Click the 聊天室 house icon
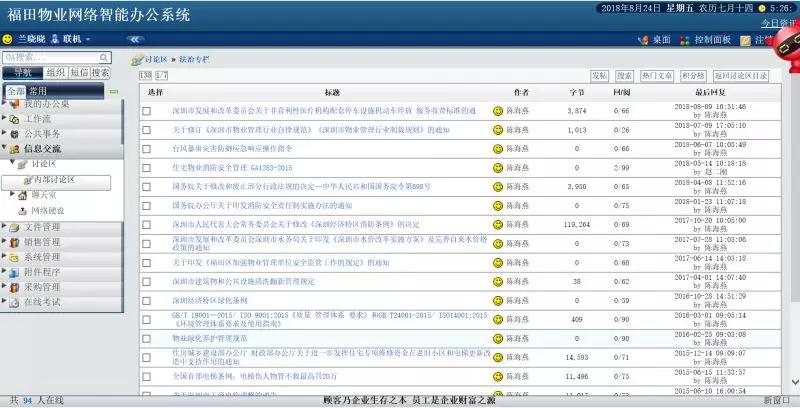 [22, 195]
